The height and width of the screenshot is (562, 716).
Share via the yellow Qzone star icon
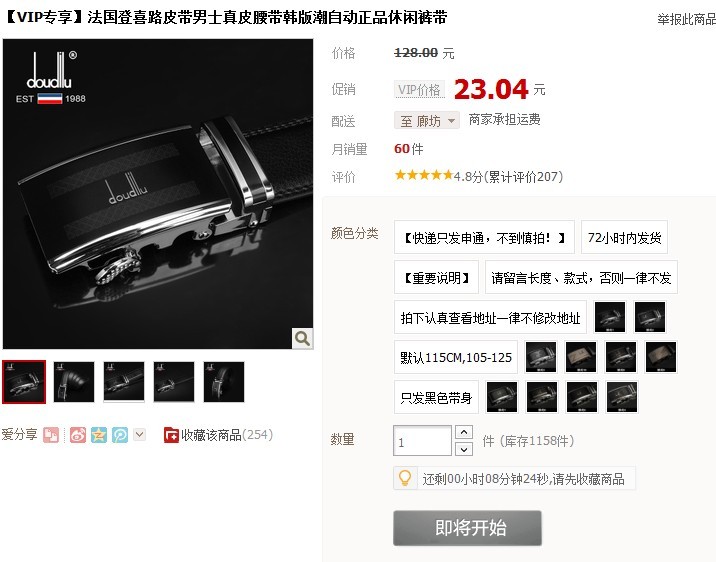[99, 435]
